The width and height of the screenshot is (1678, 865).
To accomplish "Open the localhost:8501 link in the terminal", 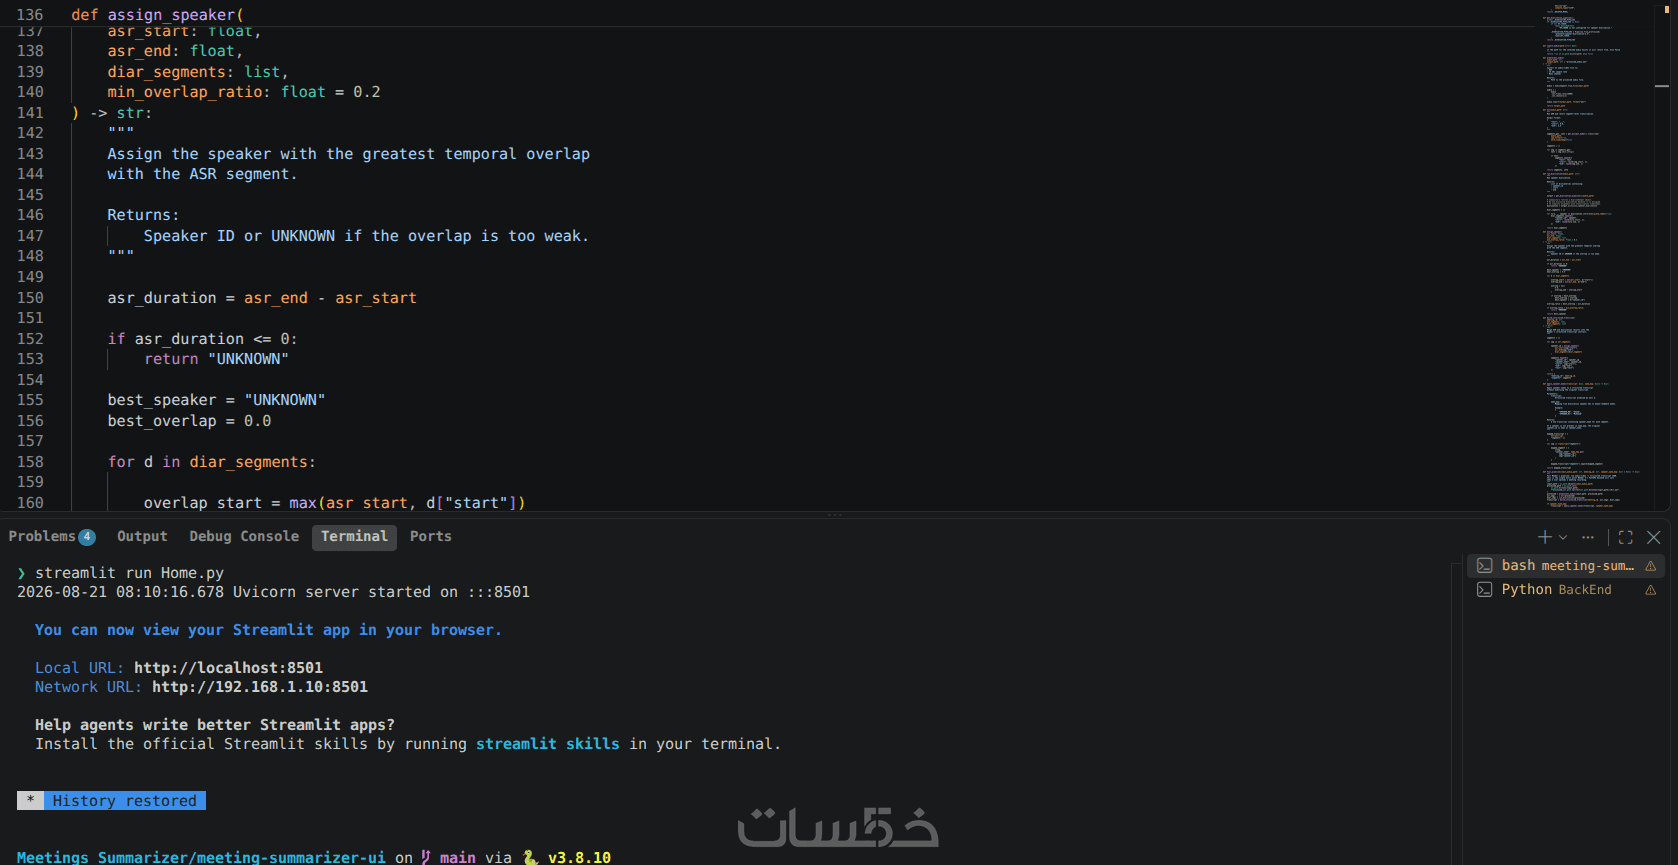I will click(x=228, y=668).
